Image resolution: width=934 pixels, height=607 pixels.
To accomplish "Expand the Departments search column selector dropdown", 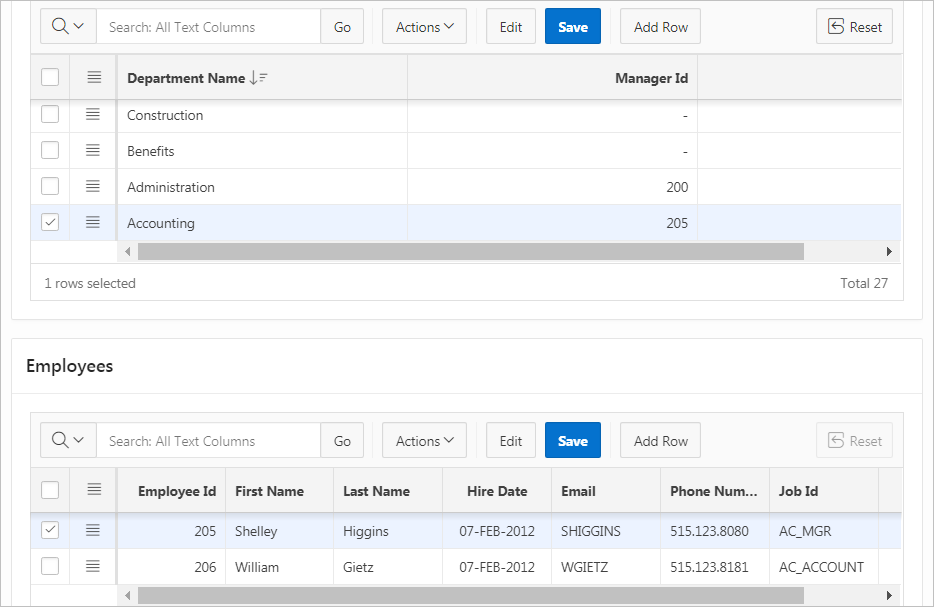I will click(68, 27).
